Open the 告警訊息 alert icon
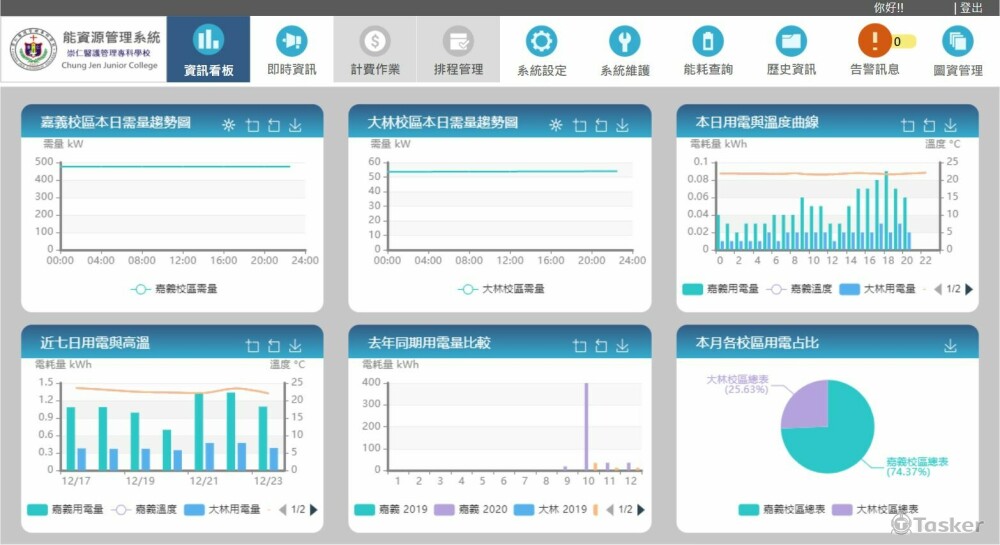The width and height of the screenshot is (1000, 545). pyautogui.click(x=874, y=42)
